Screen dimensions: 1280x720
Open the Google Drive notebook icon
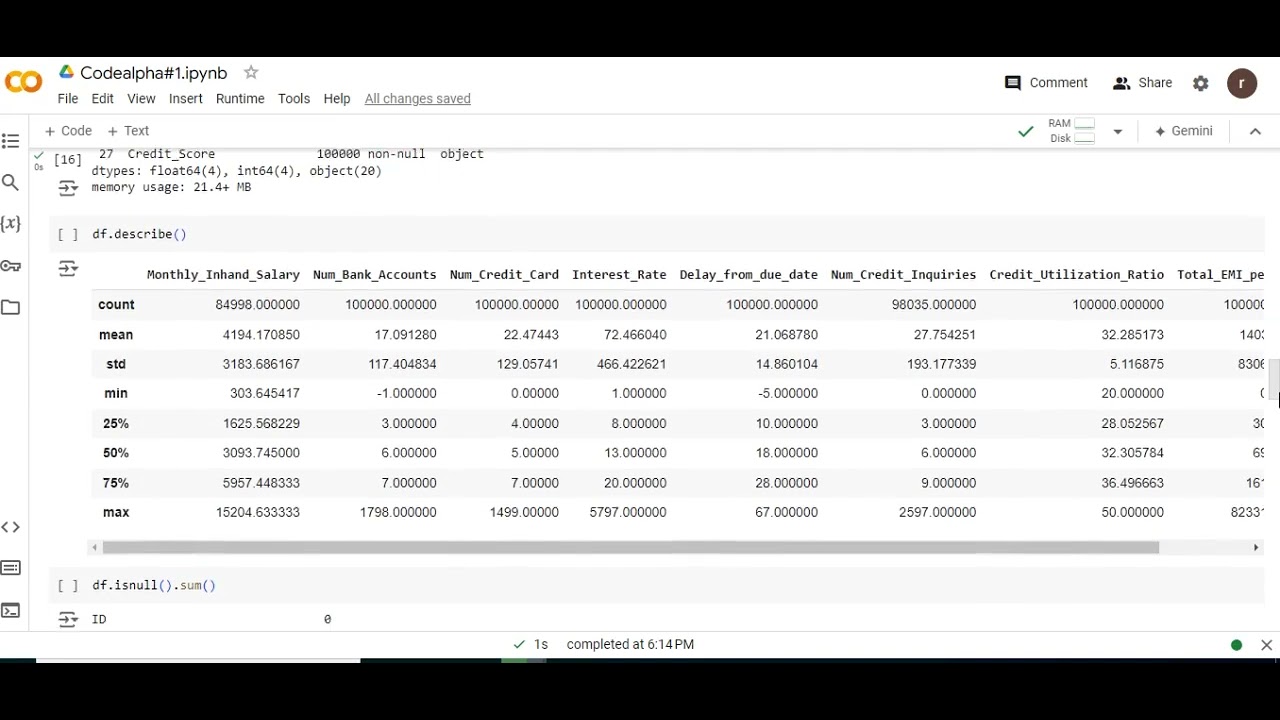(66, 72)
